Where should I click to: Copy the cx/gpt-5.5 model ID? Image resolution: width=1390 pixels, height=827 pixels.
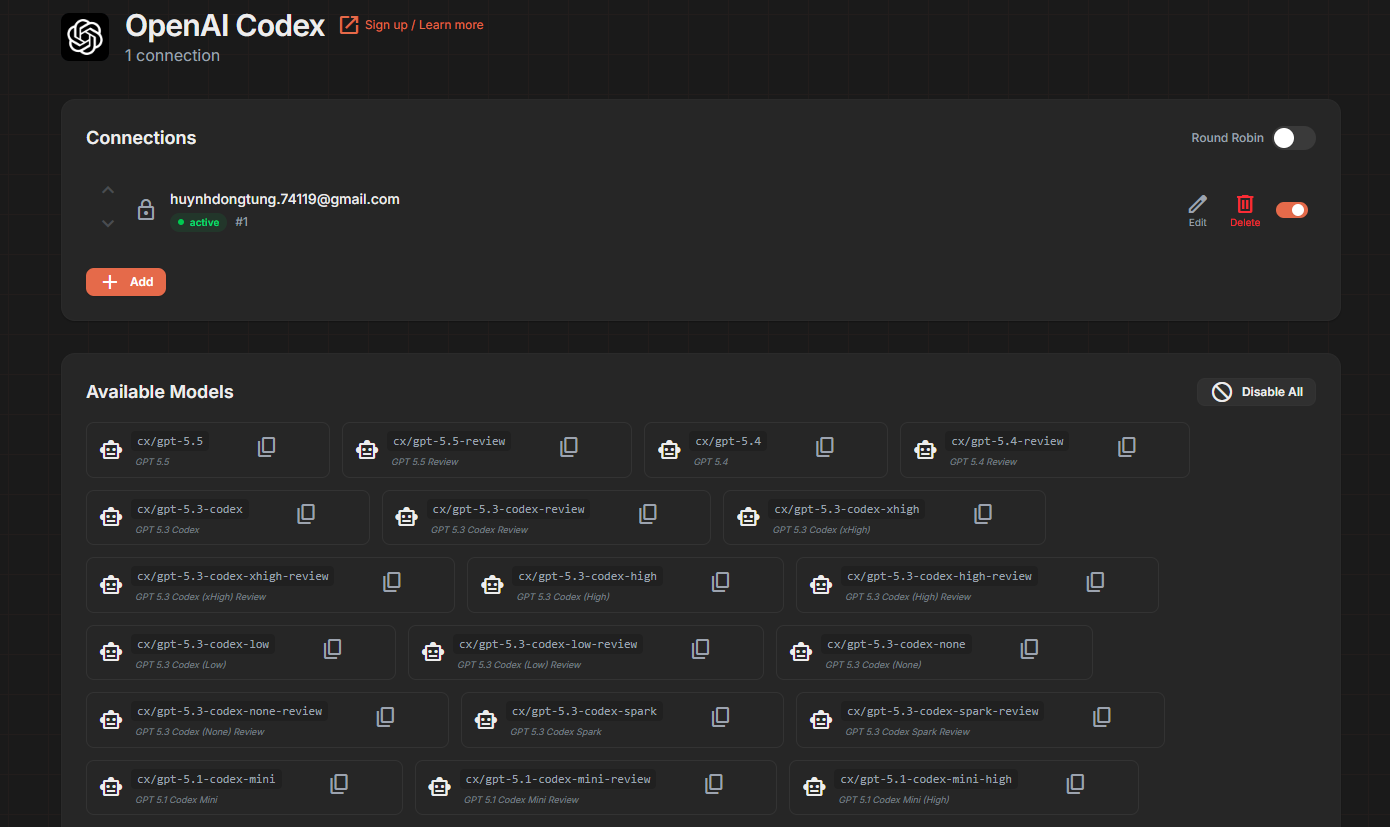[266, 447]
